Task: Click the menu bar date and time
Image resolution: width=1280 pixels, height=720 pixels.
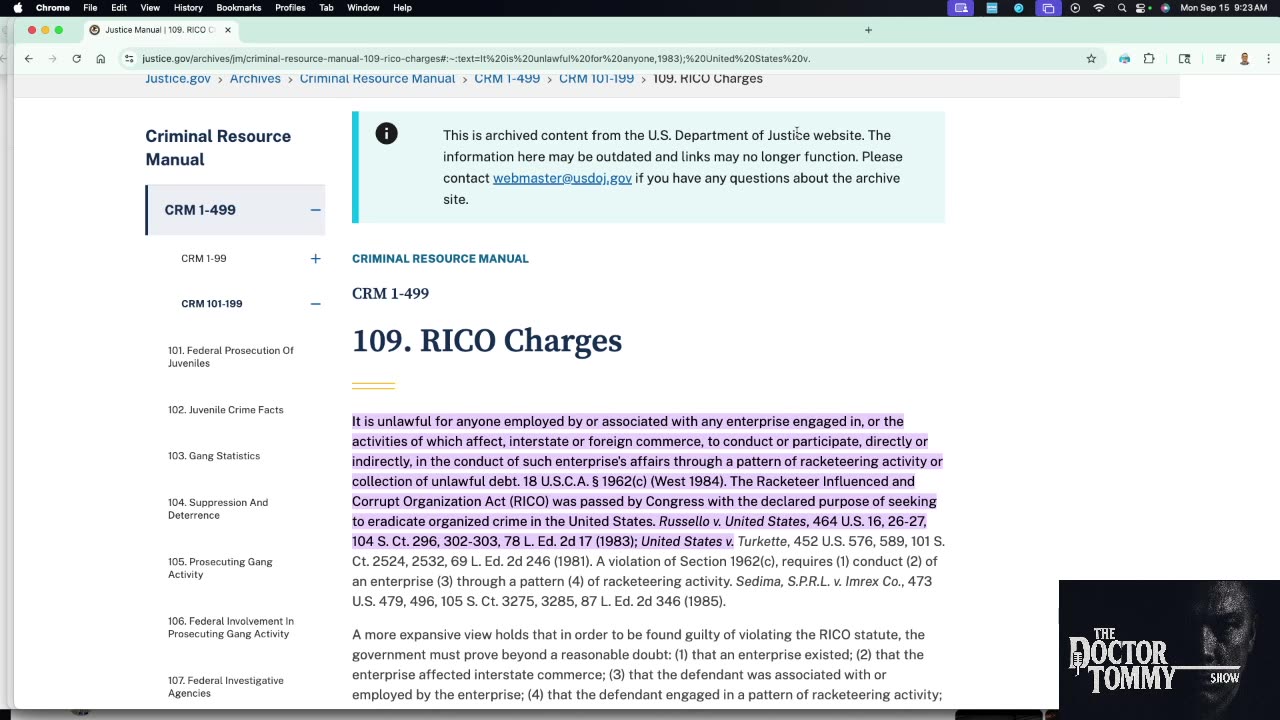Action: [x=1224, y=8]
